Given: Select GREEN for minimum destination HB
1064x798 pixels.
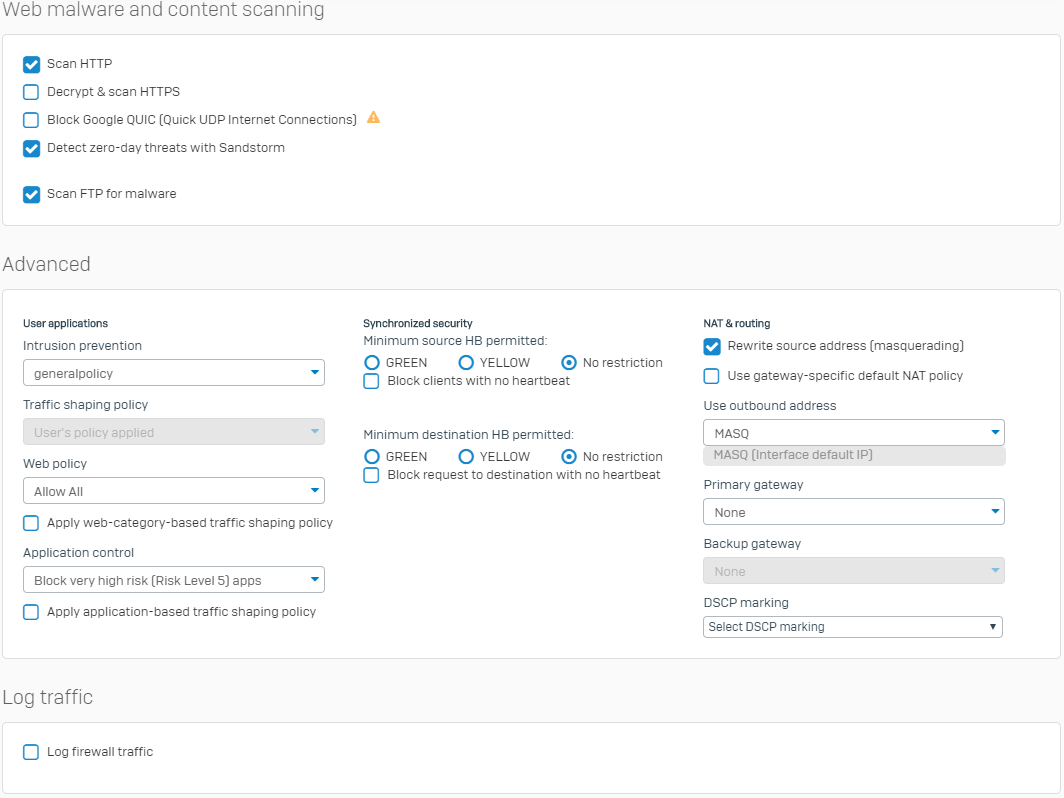Looking at the screenshot, I should tap(372, 457).
